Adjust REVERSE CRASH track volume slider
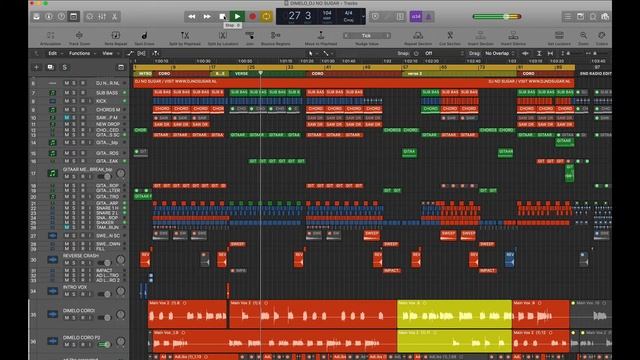 (x=105, y=263)
